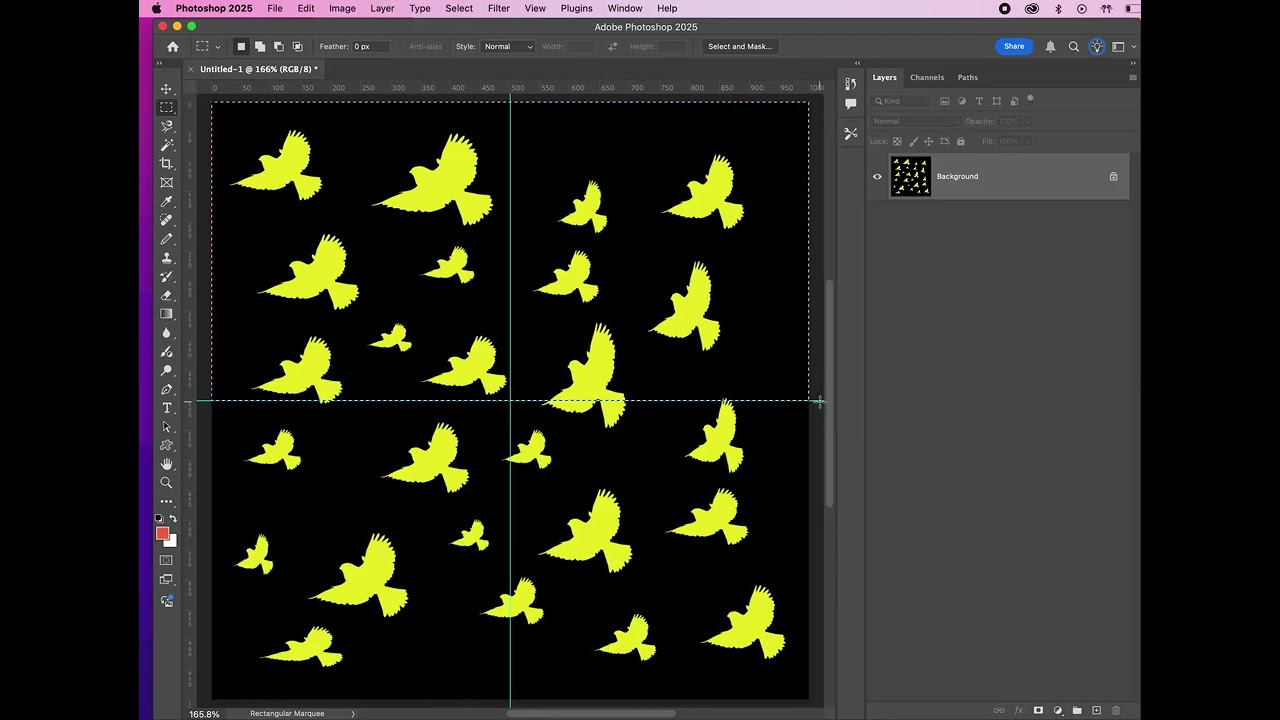
Task: Open the tool preset picker arrow
Action: pyautogui.click(x=217, y=46)
